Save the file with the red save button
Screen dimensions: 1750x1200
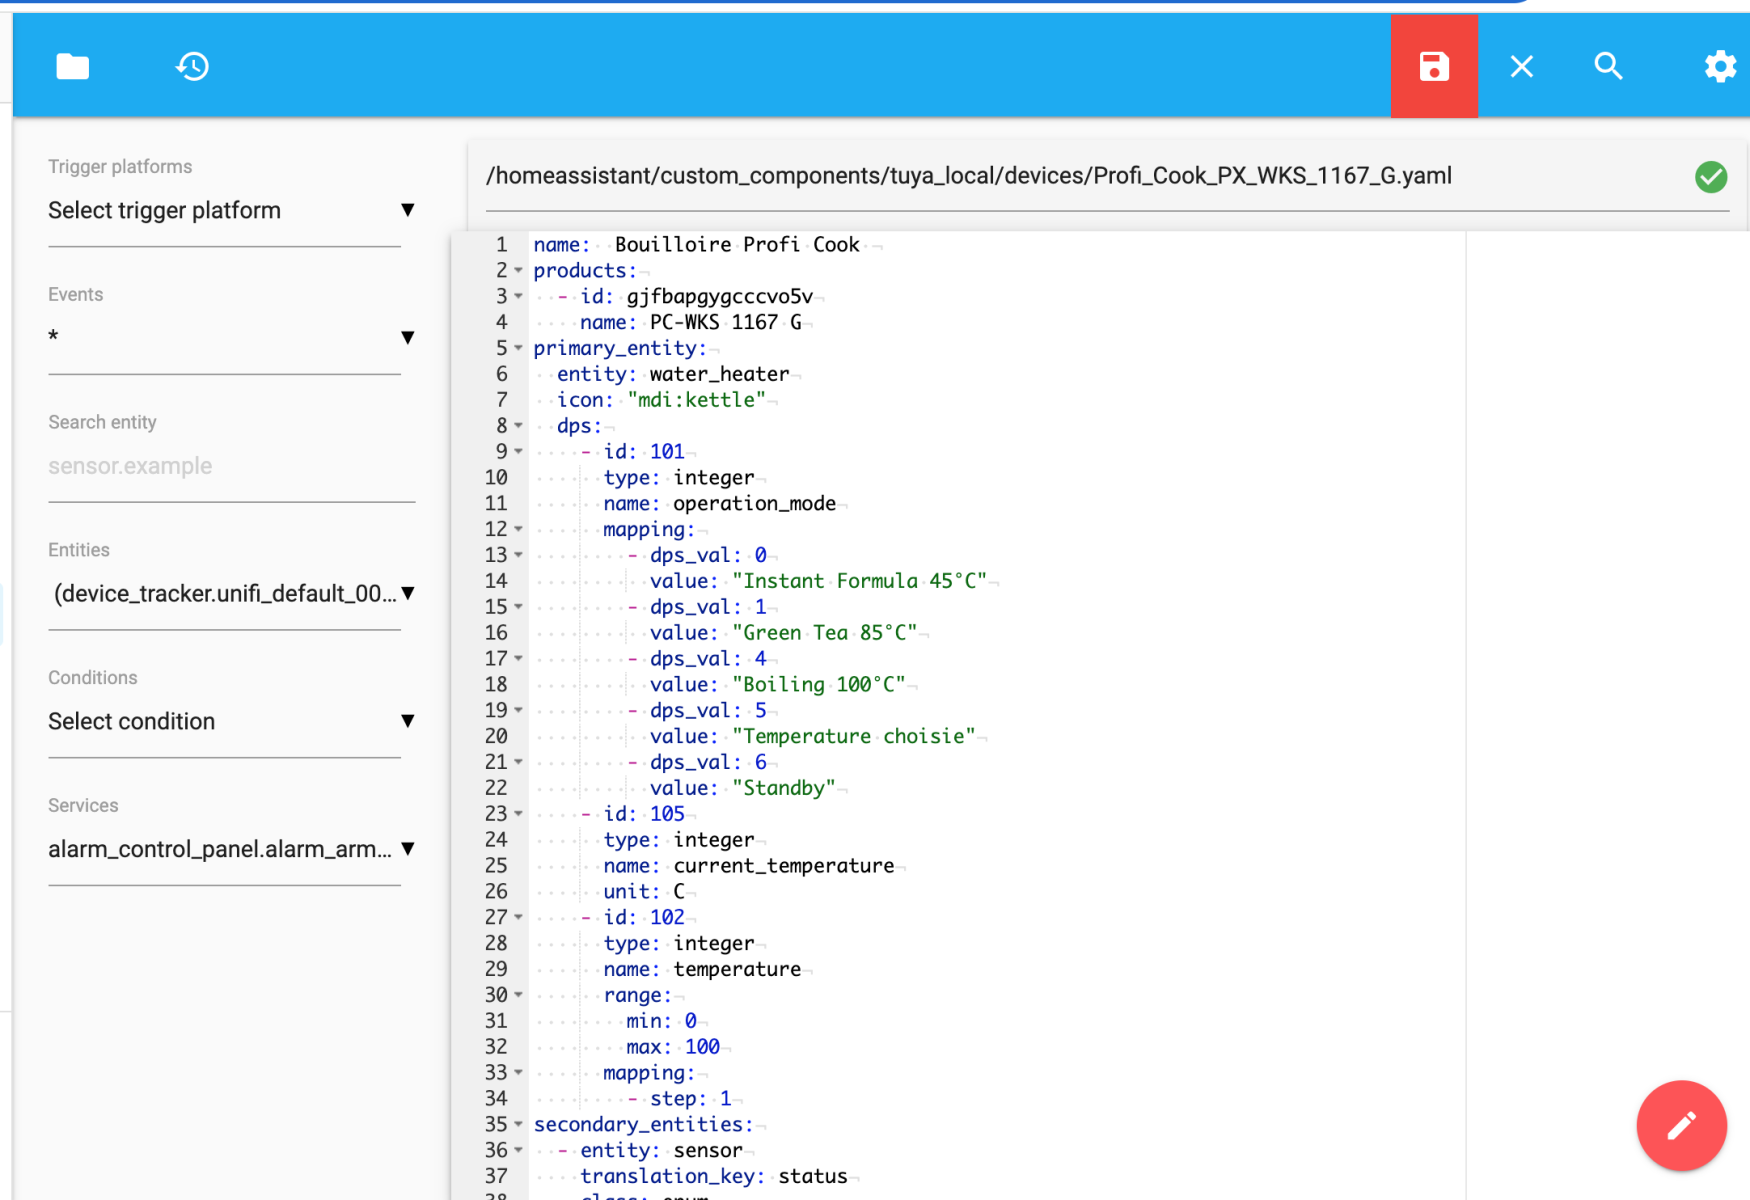tap(1434, 66)
